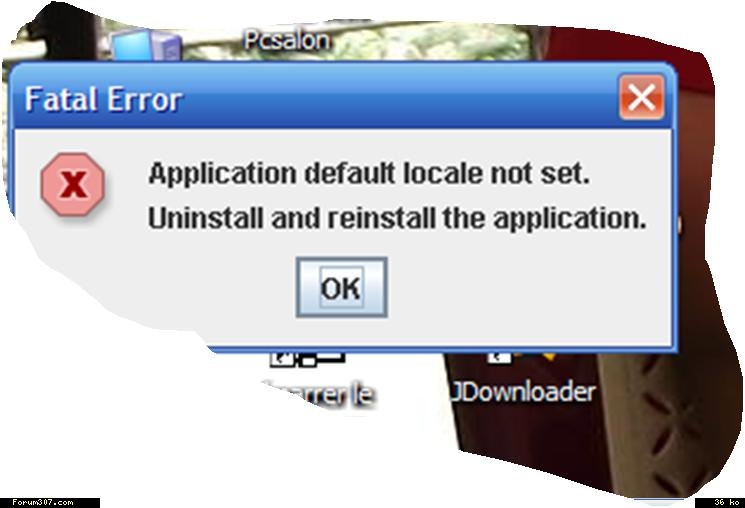Click the Pcsalon desktop label text
745x508 pixels.
287,40
